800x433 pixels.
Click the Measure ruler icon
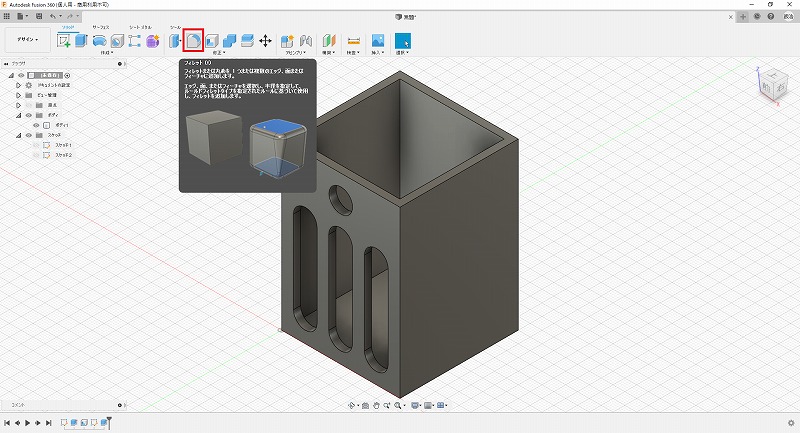tap(353, 41)
